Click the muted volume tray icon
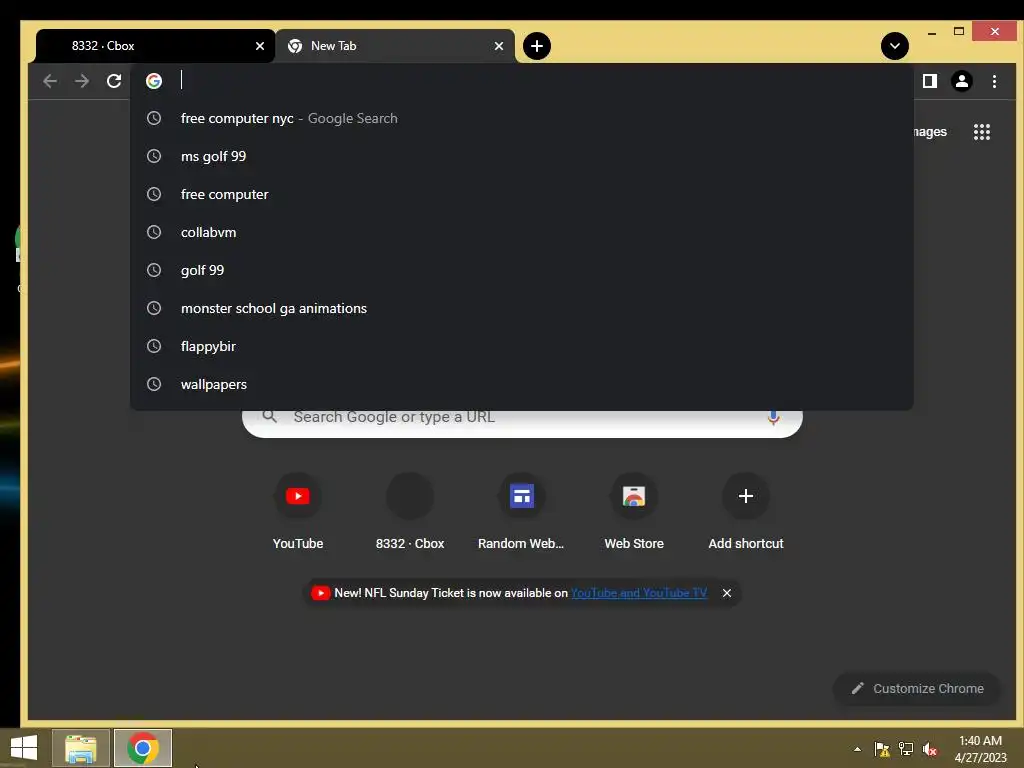1024x768 pixels. [930, 749]
